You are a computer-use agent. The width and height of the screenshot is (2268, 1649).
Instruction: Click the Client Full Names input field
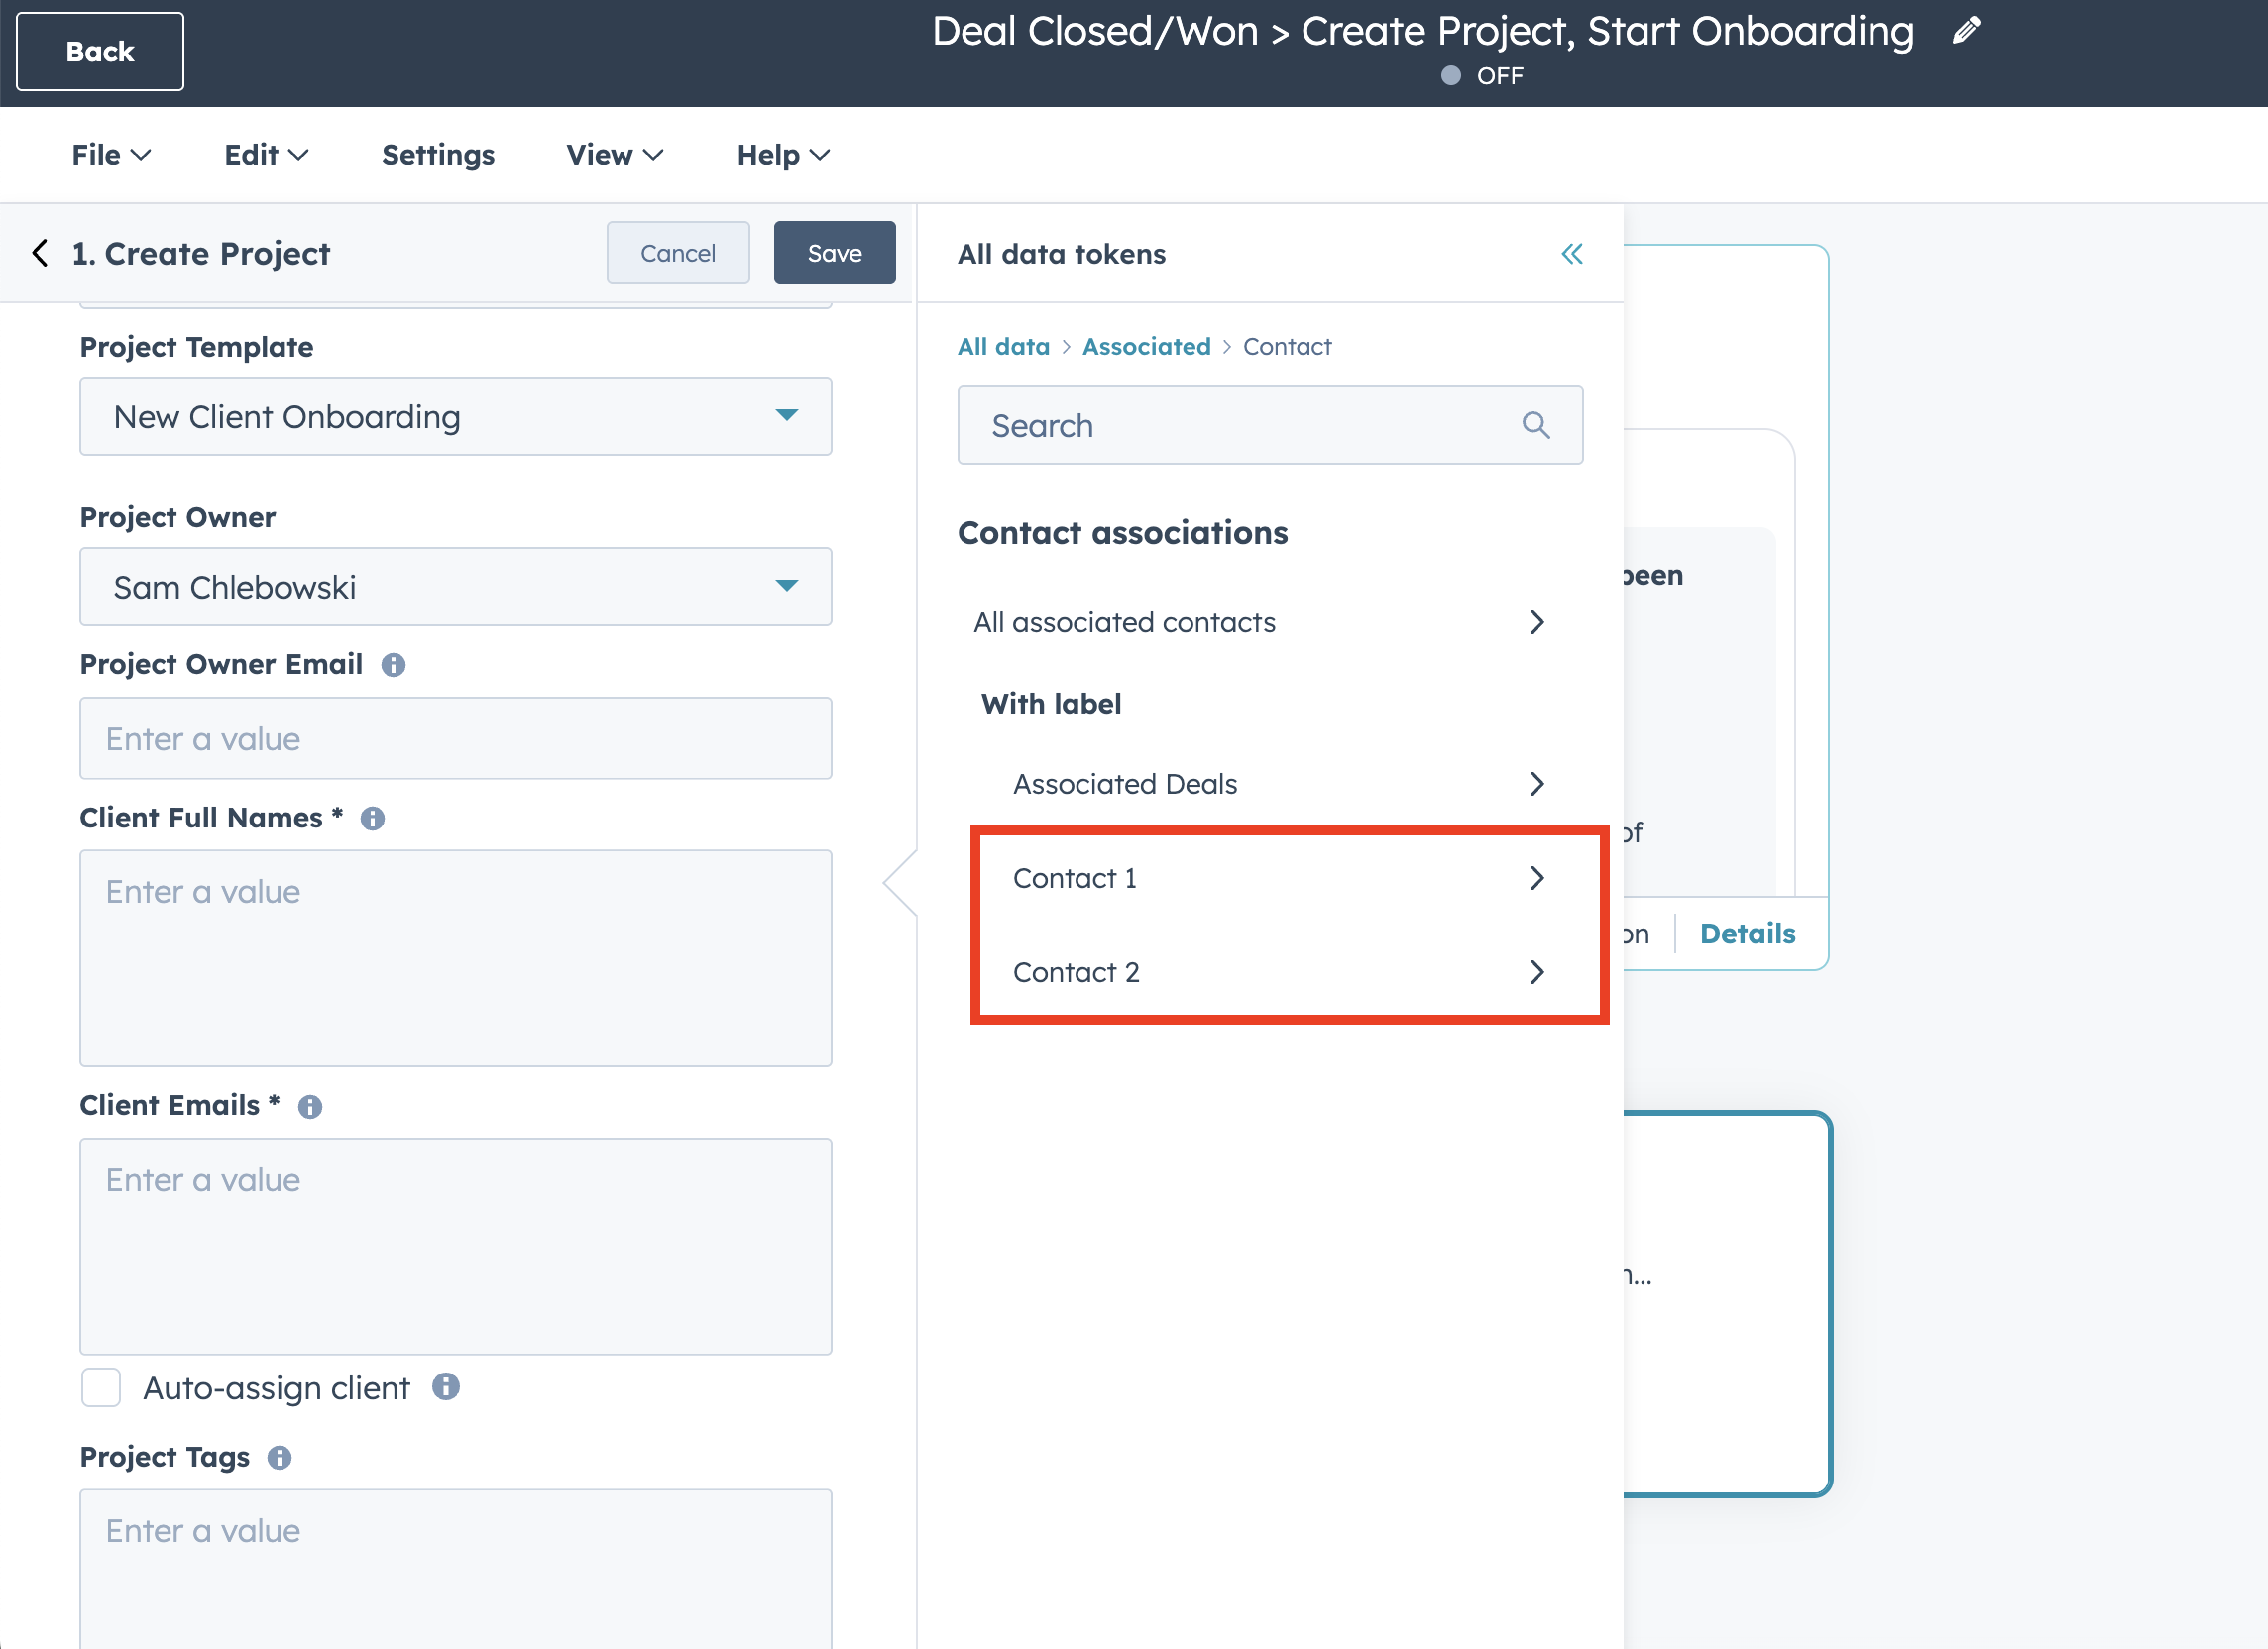(x=455, y=957)
